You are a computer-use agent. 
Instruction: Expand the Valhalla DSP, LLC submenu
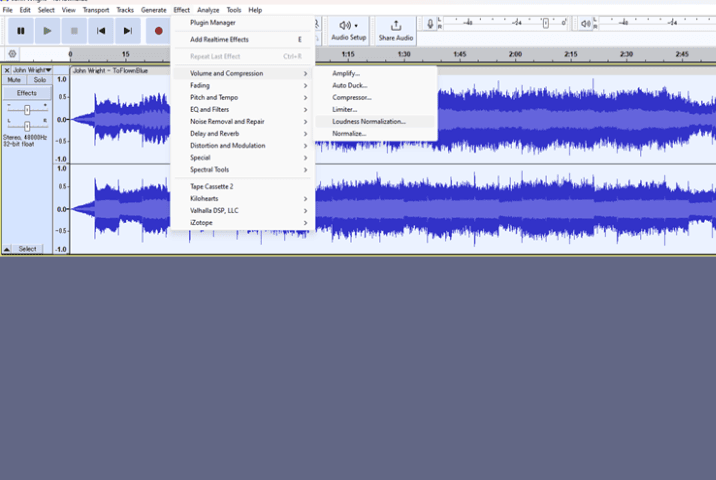pyautogui.click(x=242, y=211)
